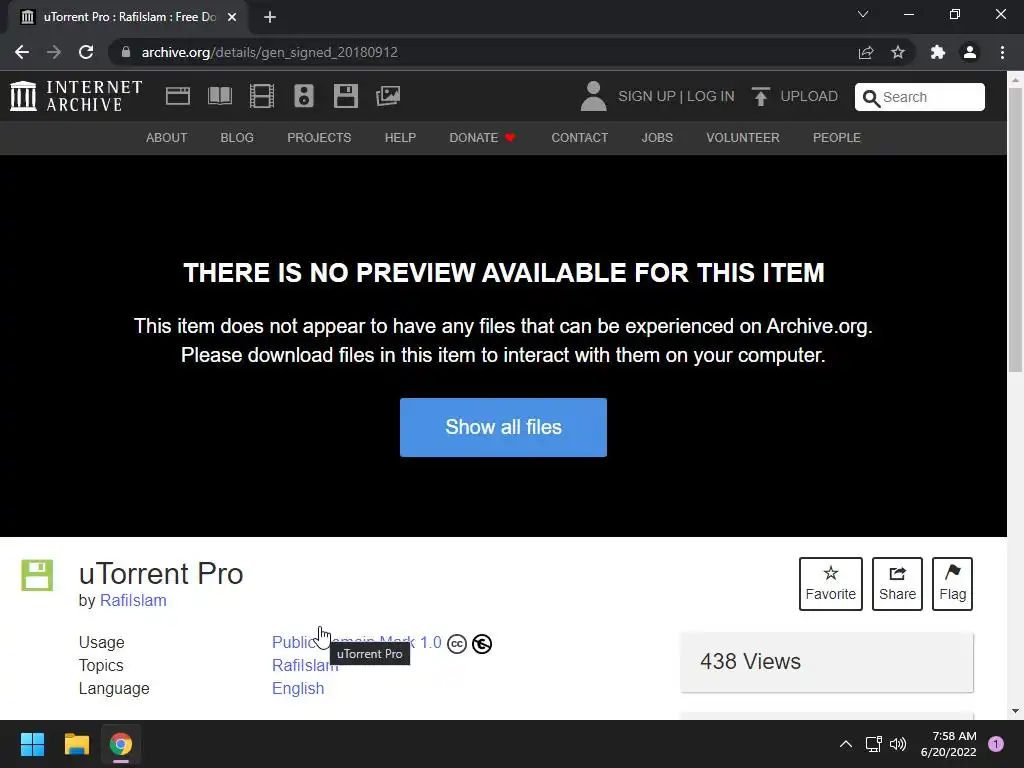Click the scrollbar down arrow

coord(1016,711)
